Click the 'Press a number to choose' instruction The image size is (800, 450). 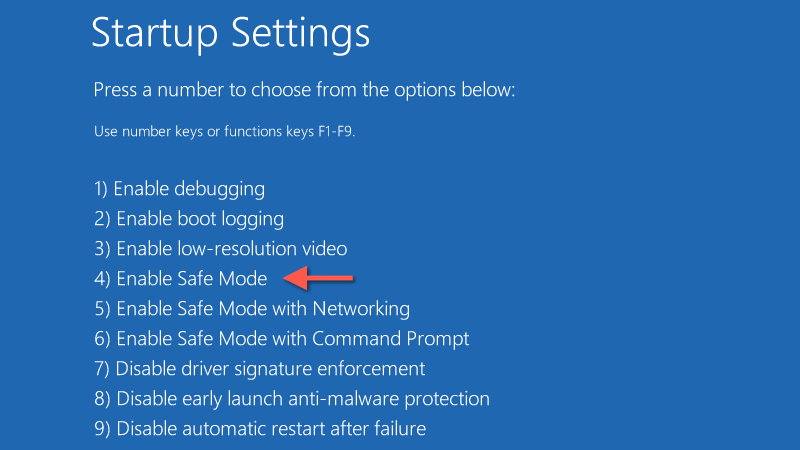click(304, 90)
